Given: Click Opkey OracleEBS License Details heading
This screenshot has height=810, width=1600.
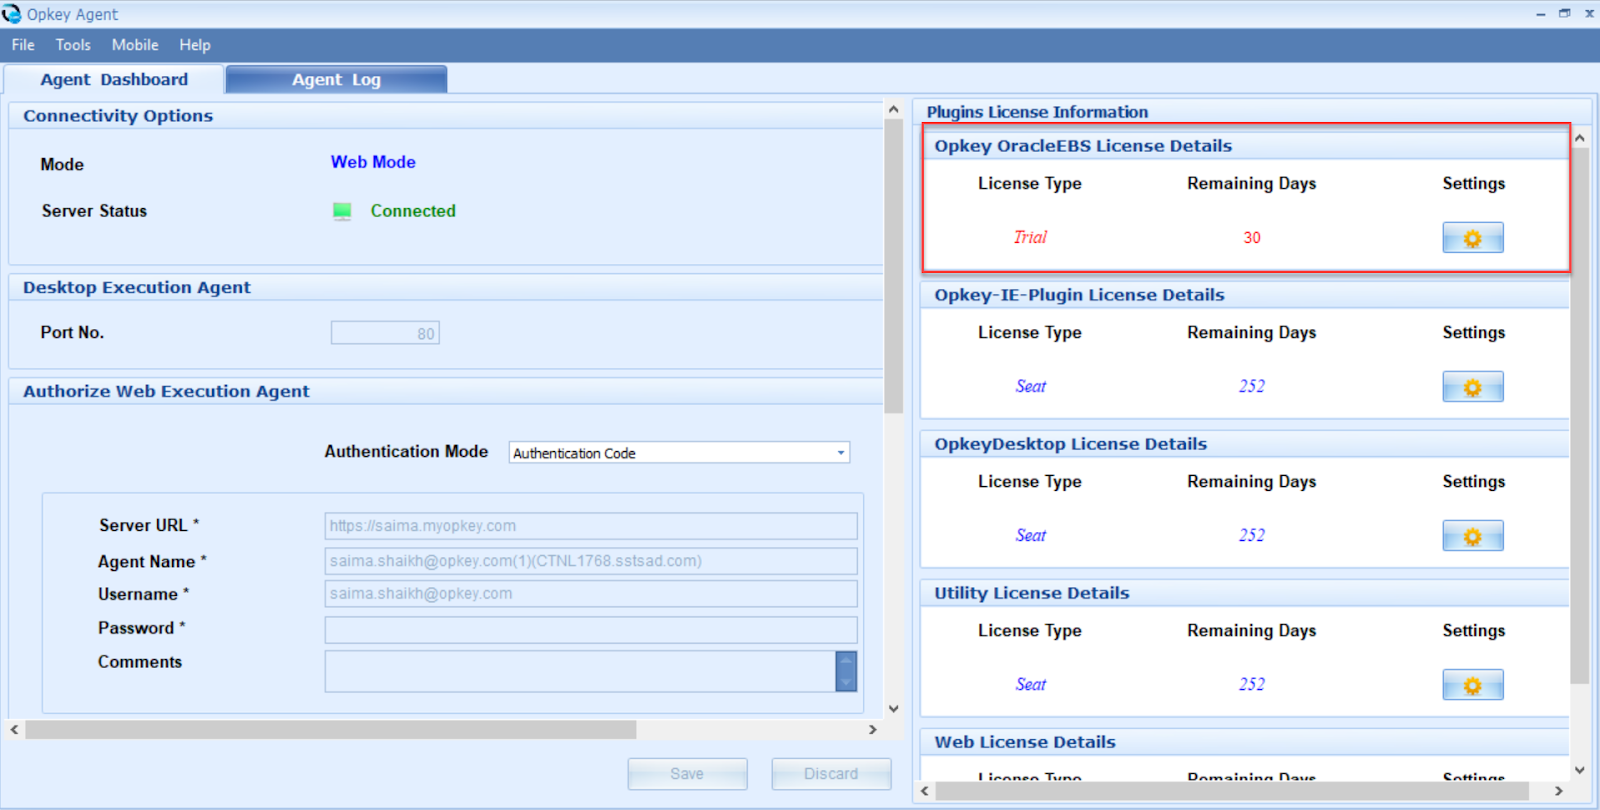Looking at the screenshot, I should [x=1083, y=146].
